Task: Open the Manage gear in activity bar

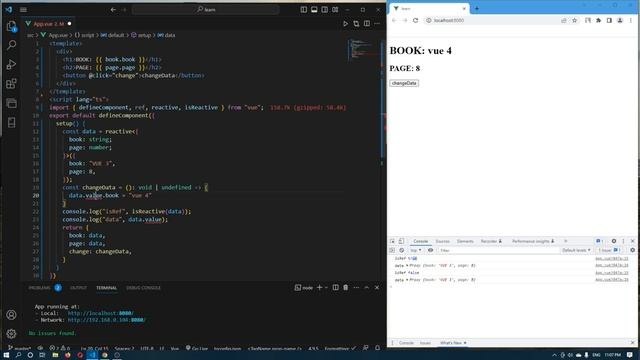Action: click(11, 333)
